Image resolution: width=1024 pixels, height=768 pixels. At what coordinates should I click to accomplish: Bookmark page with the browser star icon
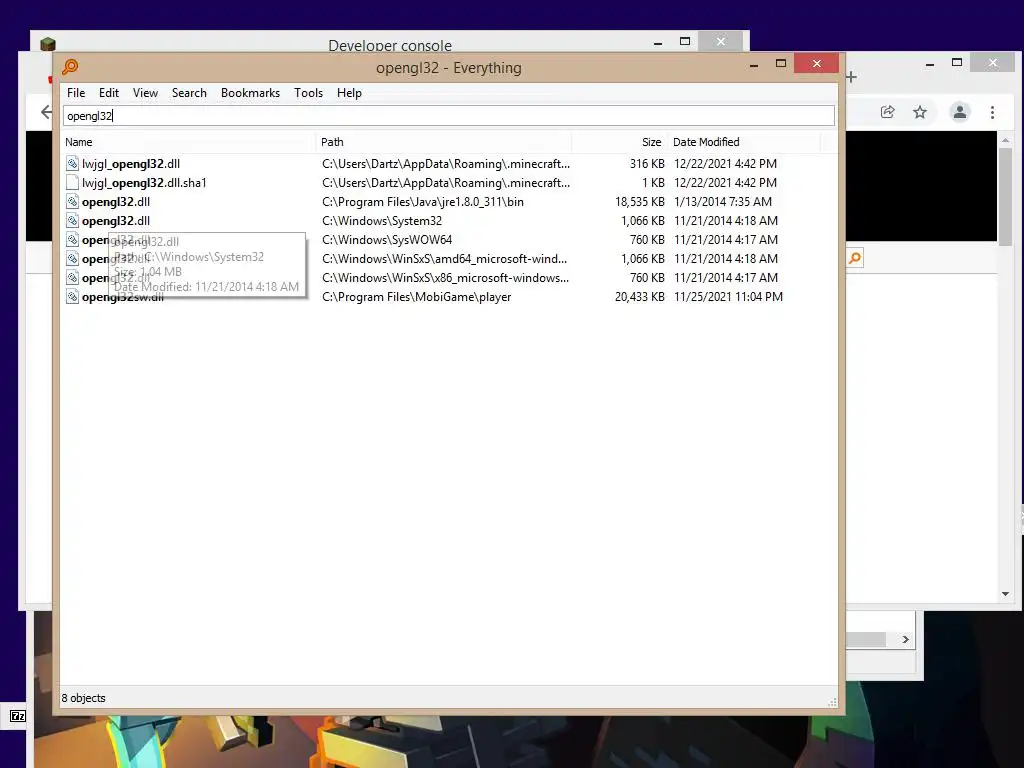920,112
